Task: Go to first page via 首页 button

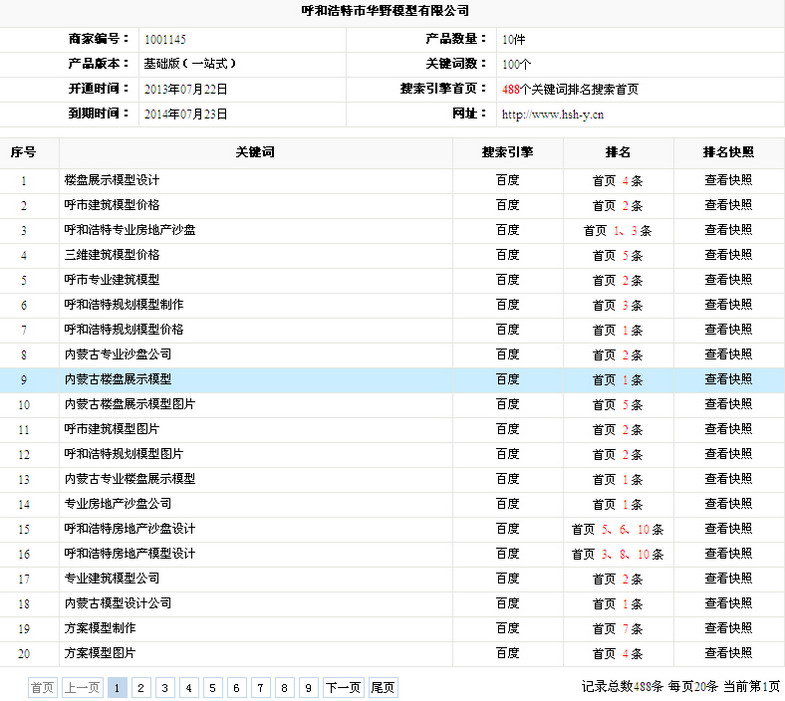Action: coord(43,687)
